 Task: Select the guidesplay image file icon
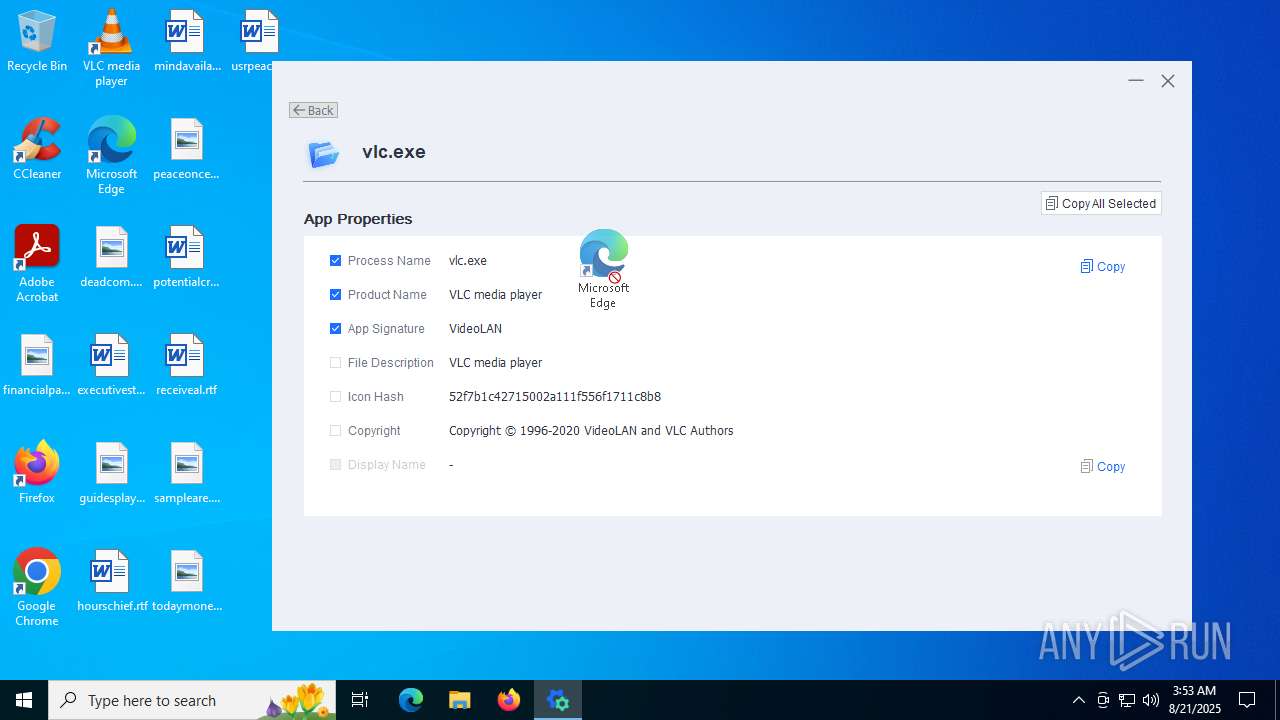coord(111,473)
